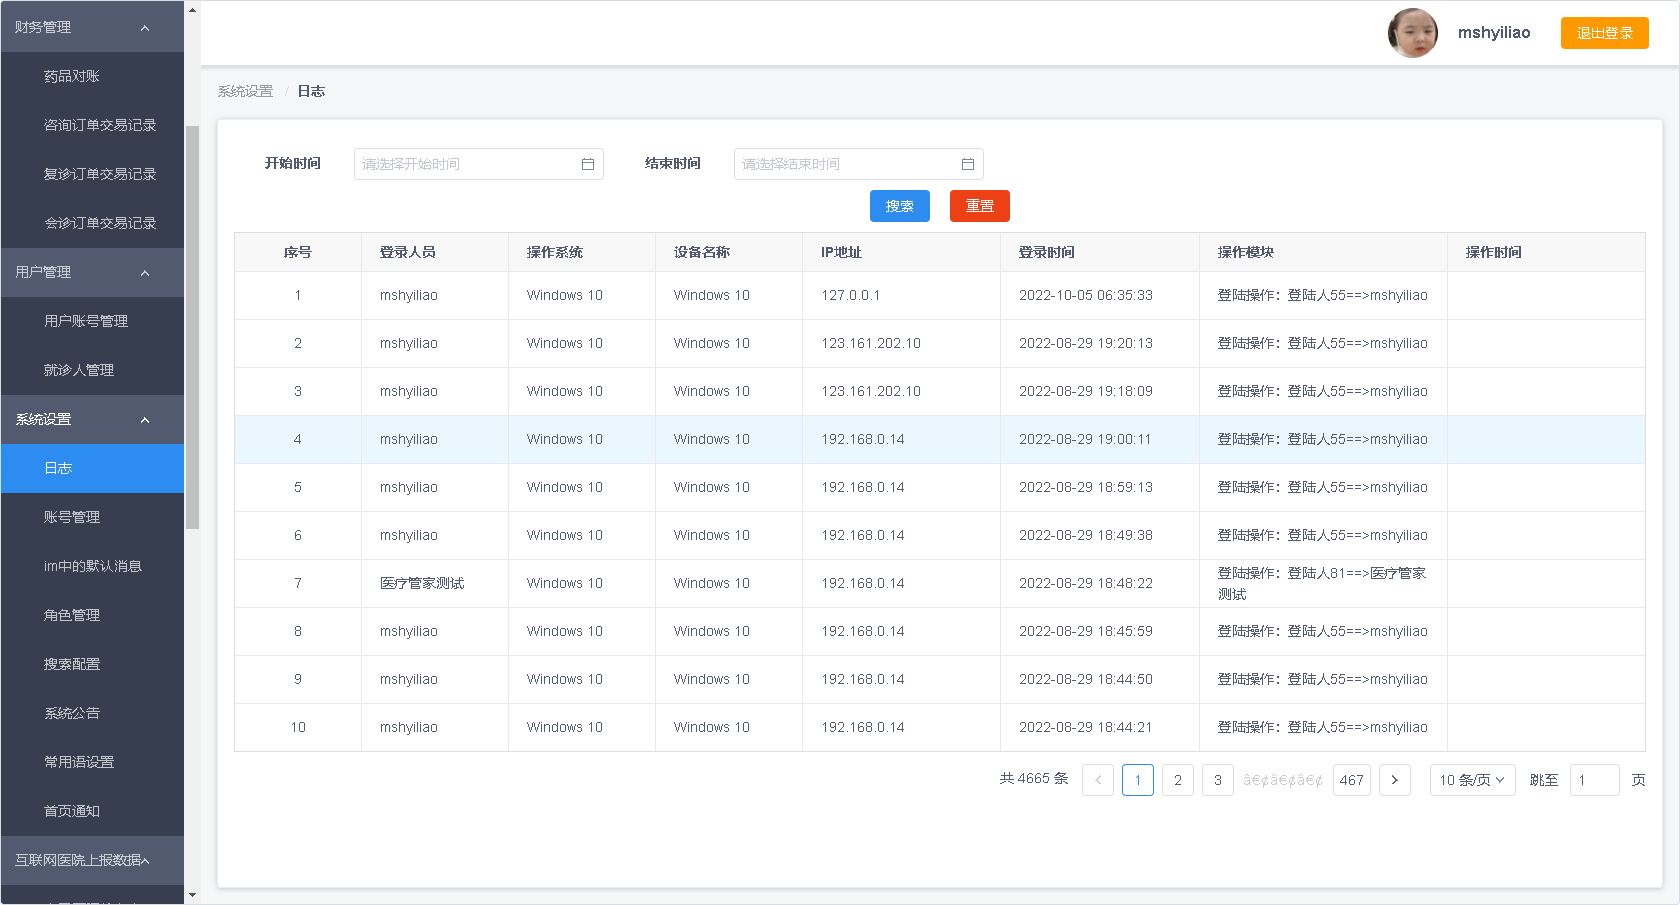Collapse the 系统设置 sidebar section
1680x905 pixels.
[x=145, y=420]
